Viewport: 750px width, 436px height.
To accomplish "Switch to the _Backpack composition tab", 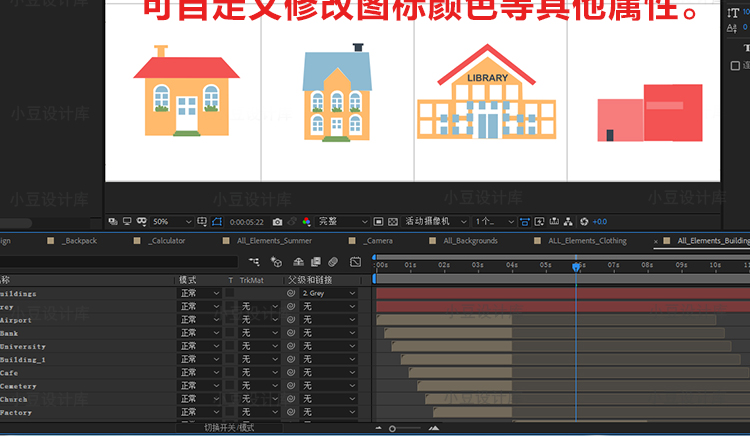I will pos(81,240).
